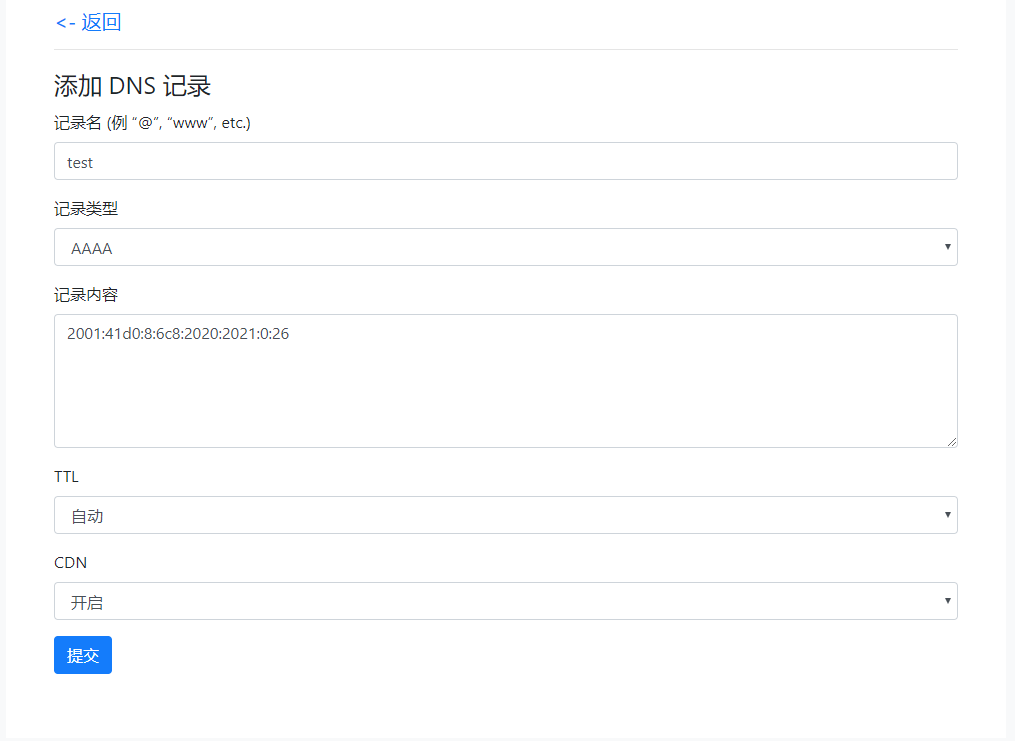Image resolution: width=1015 pixels, height=741 pixels.
Task: Click the arrow on the 记录类型 select
Action: [947, 247]
